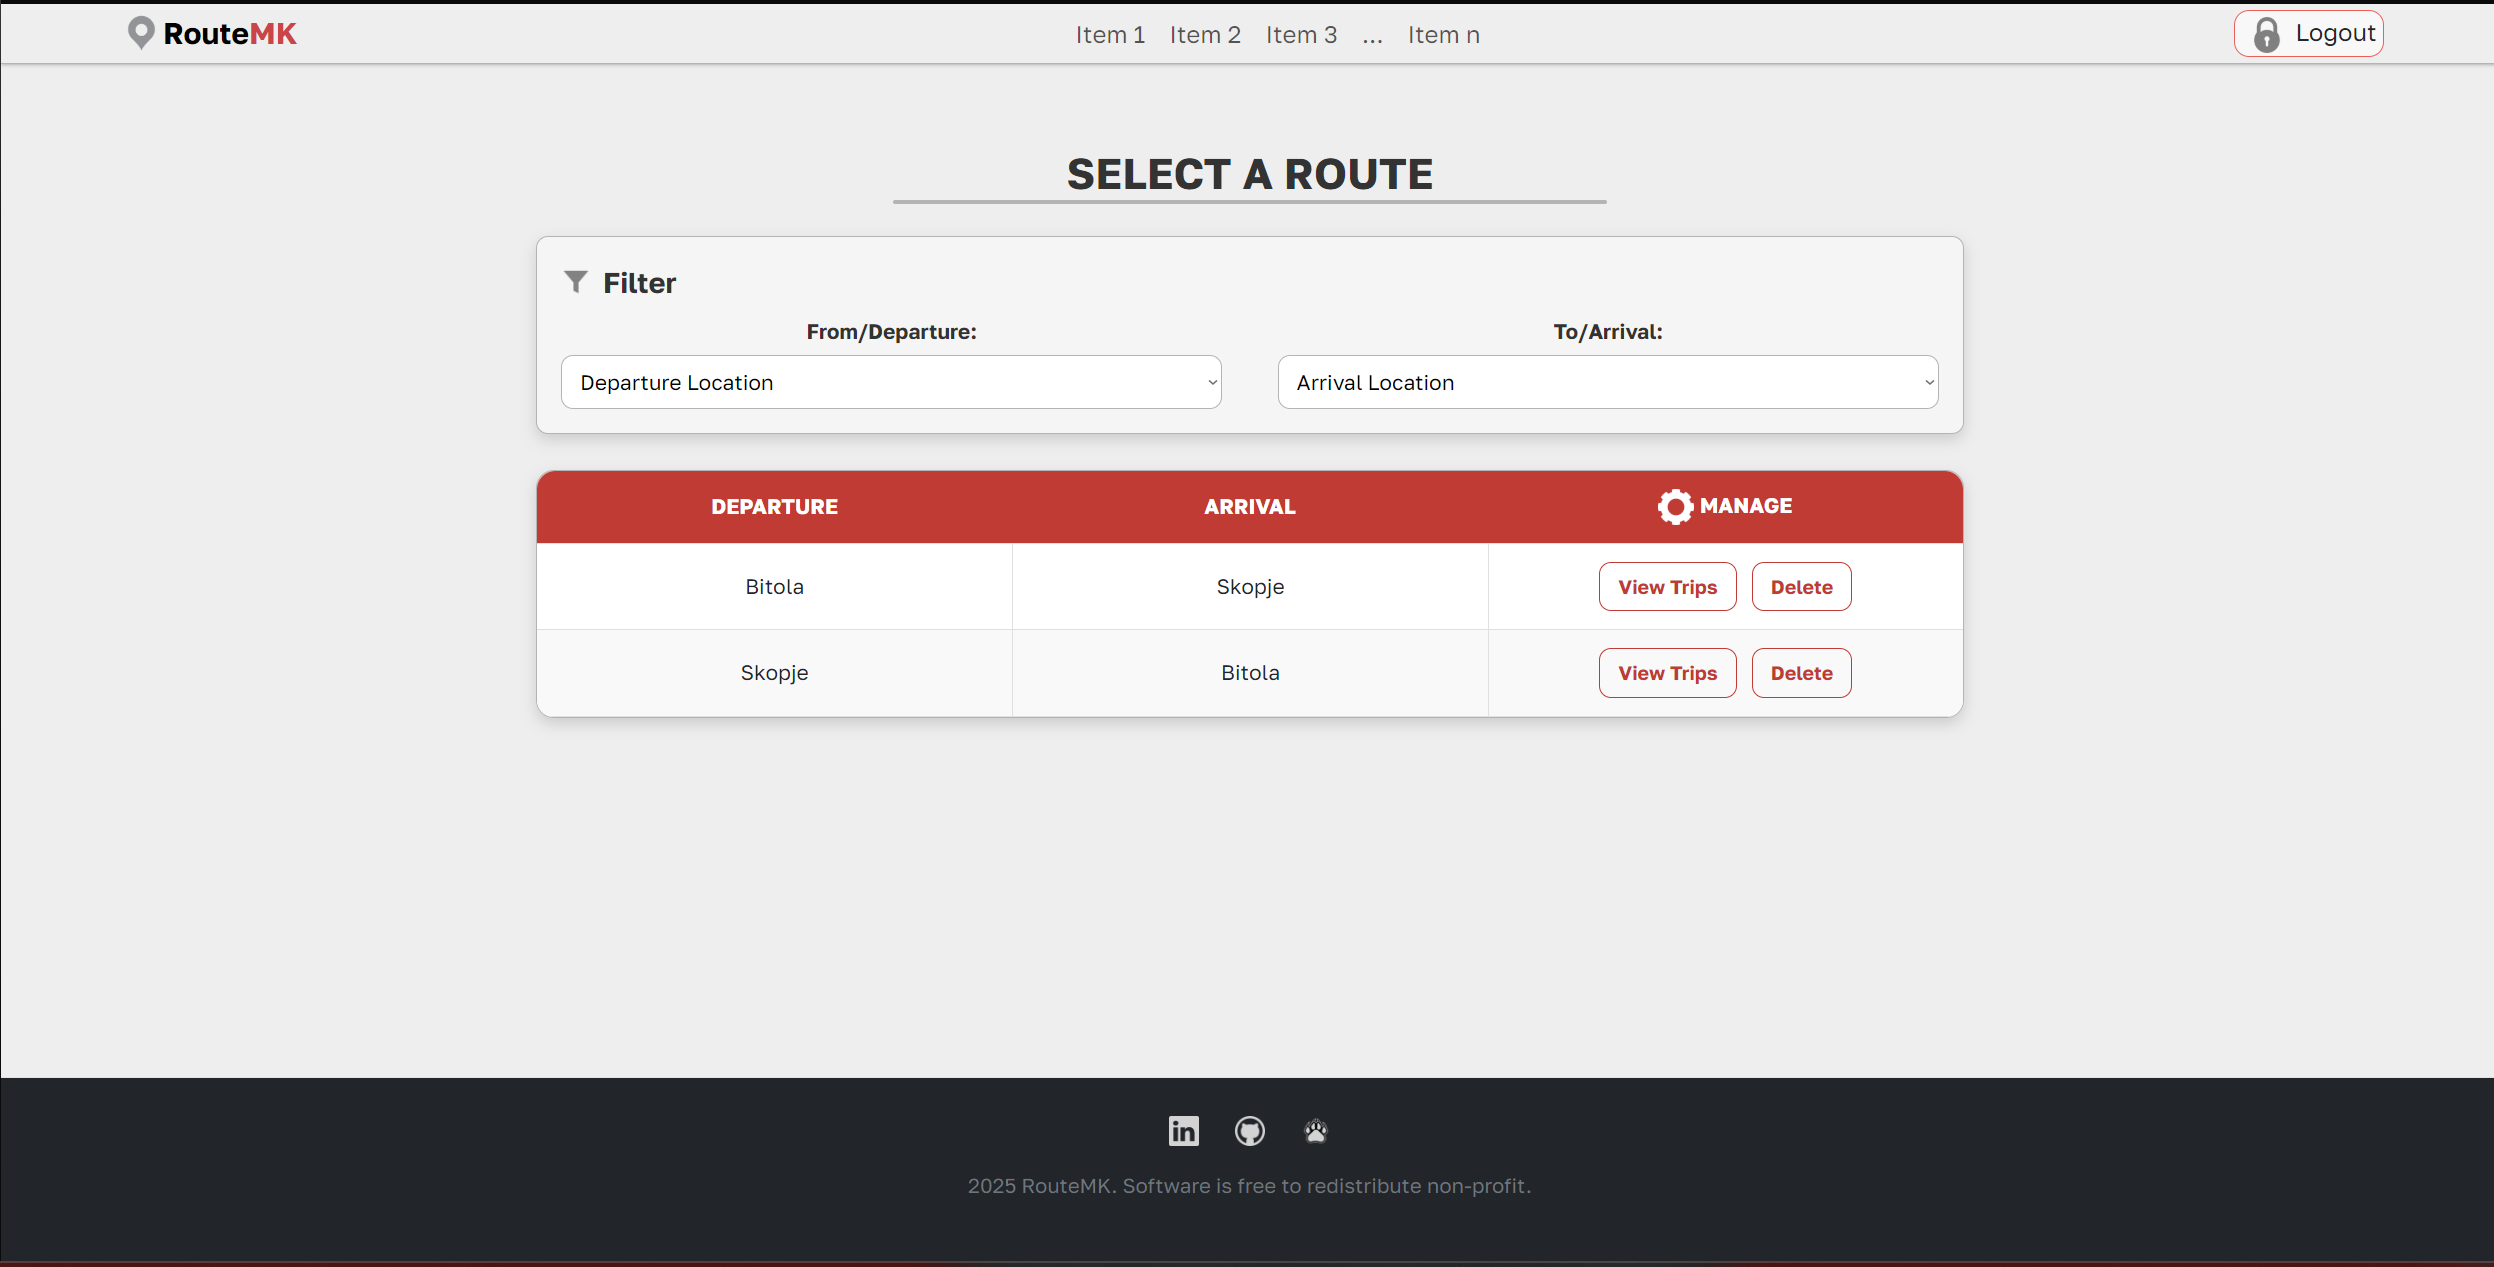Click the gear icon beside MANAGE
2494x1267 pixels.
point(1675,506)
